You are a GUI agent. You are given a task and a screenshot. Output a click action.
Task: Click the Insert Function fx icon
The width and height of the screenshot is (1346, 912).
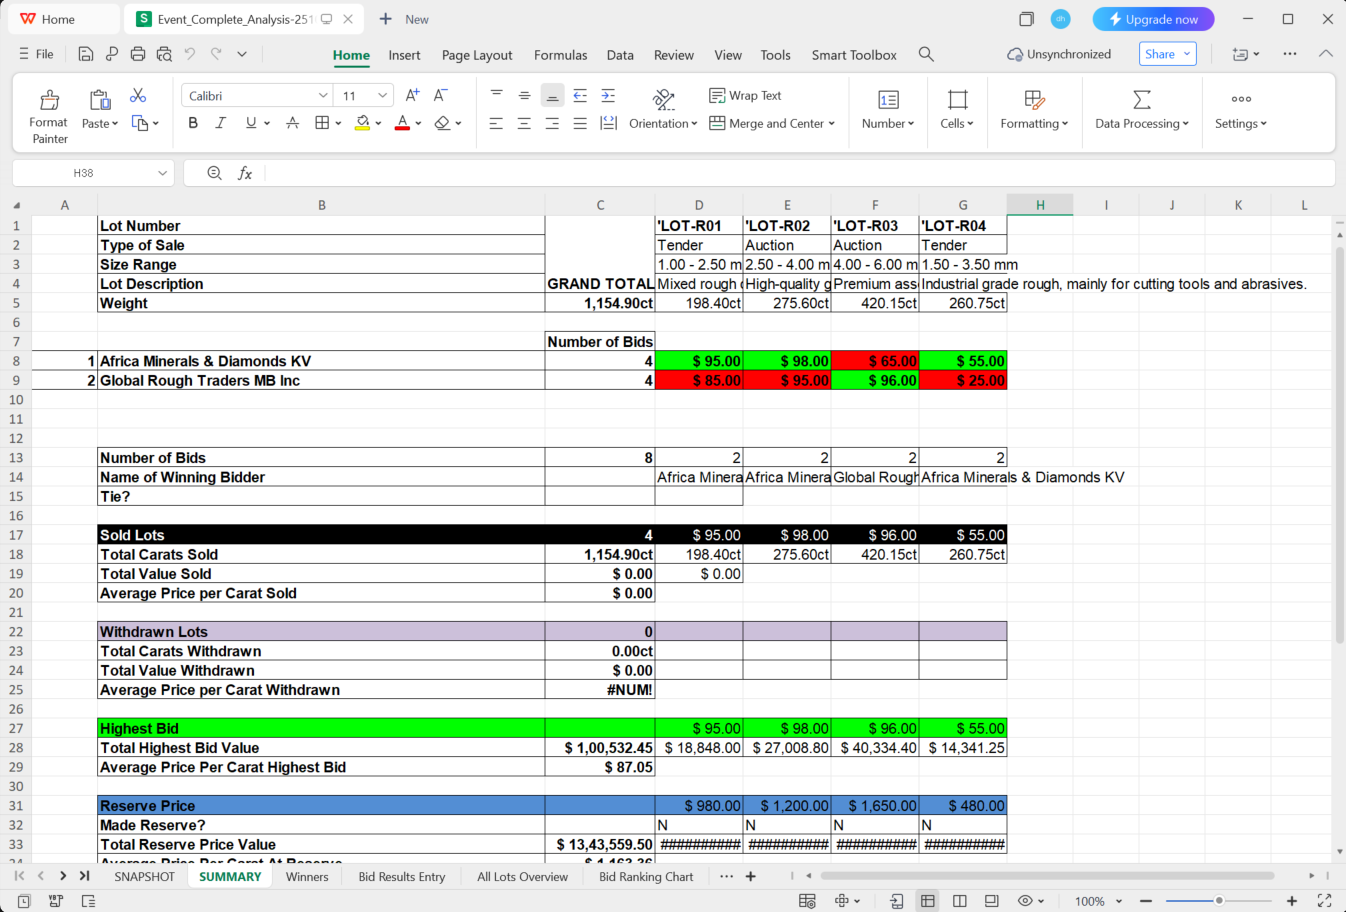point(245,173)
